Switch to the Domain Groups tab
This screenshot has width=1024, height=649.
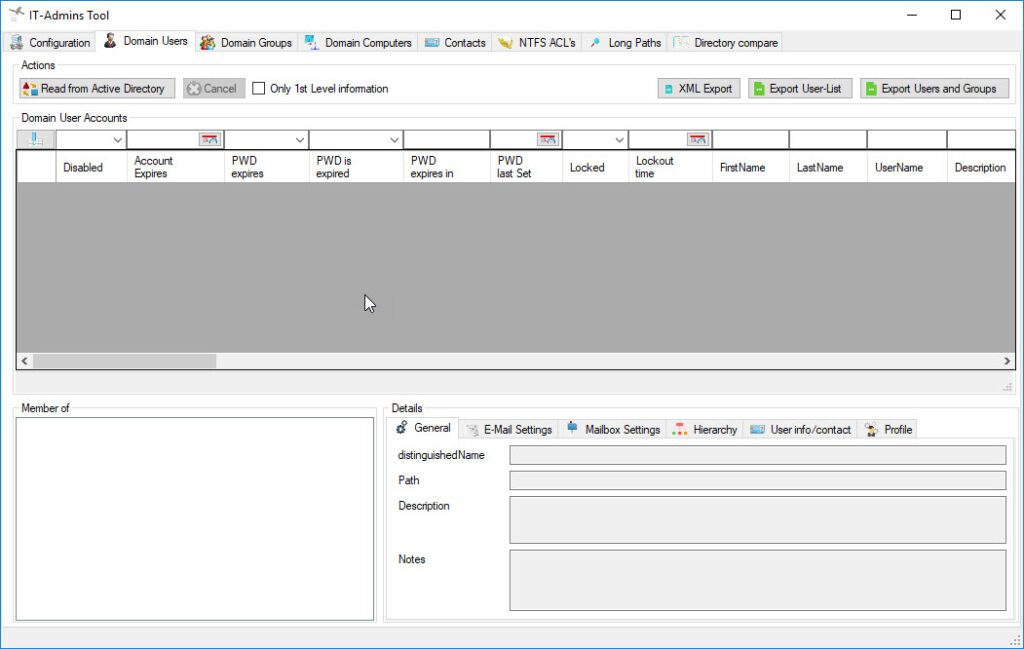(246, 43)
